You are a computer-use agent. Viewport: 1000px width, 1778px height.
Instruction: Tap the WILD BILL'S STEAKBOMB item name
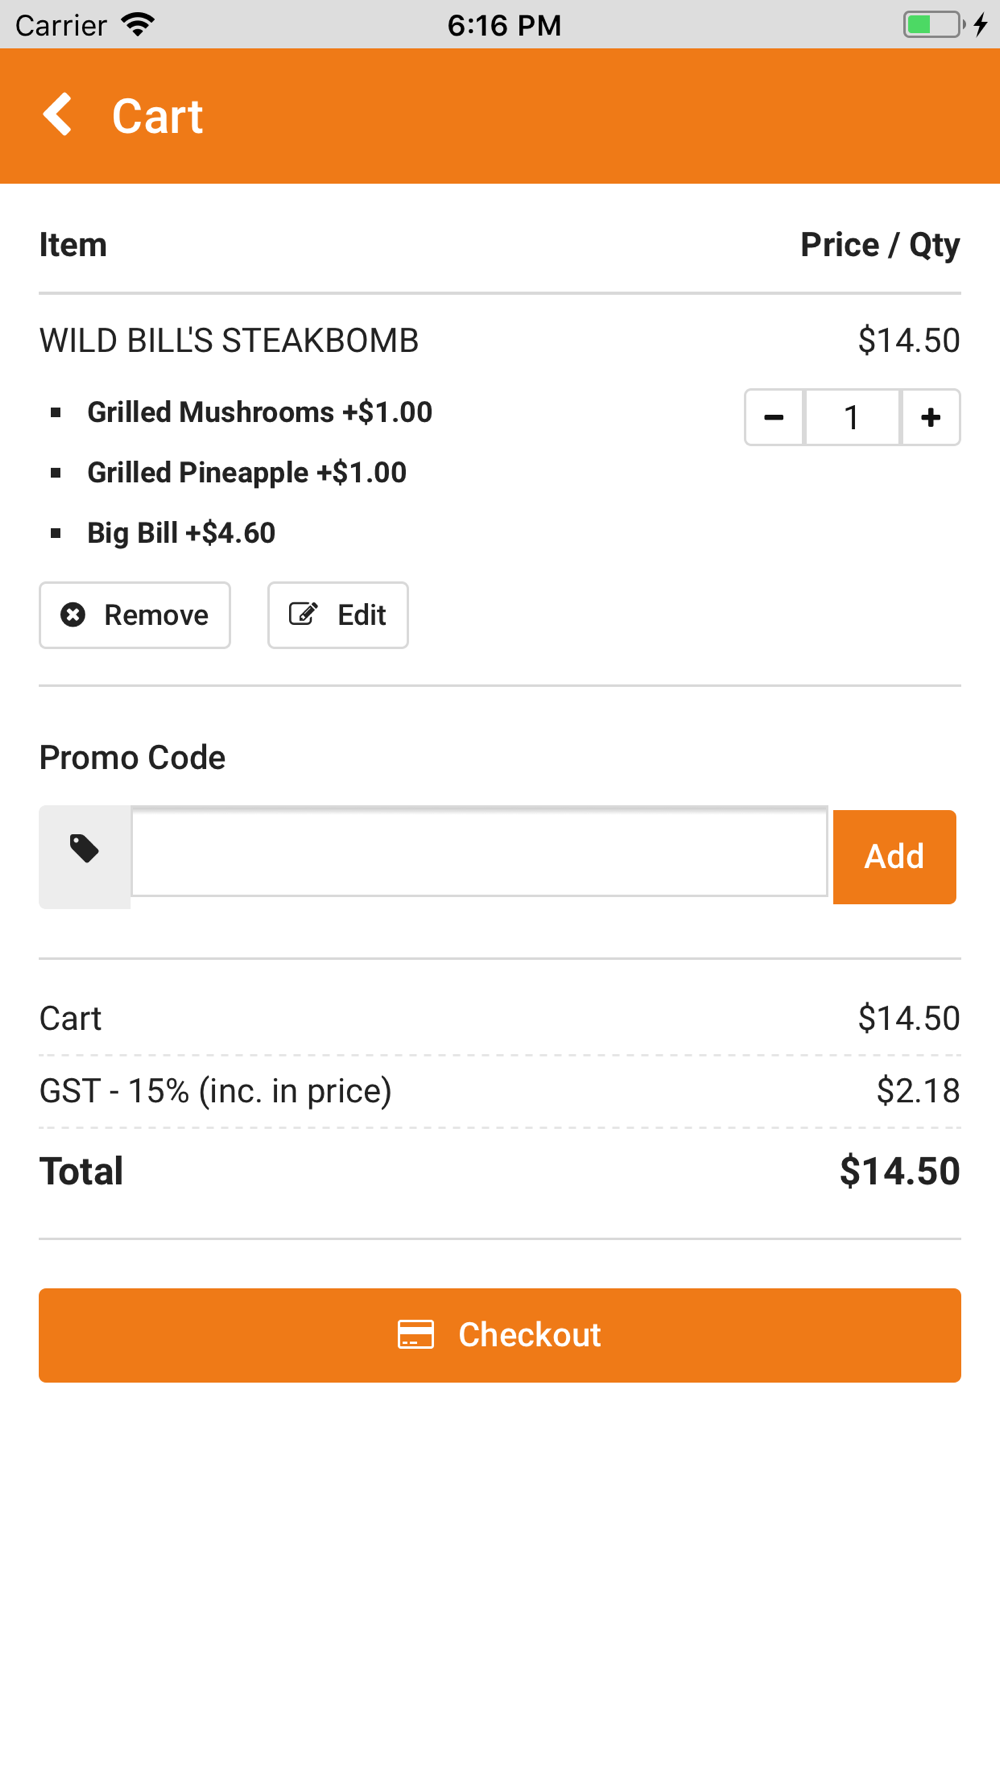point(229,341)
